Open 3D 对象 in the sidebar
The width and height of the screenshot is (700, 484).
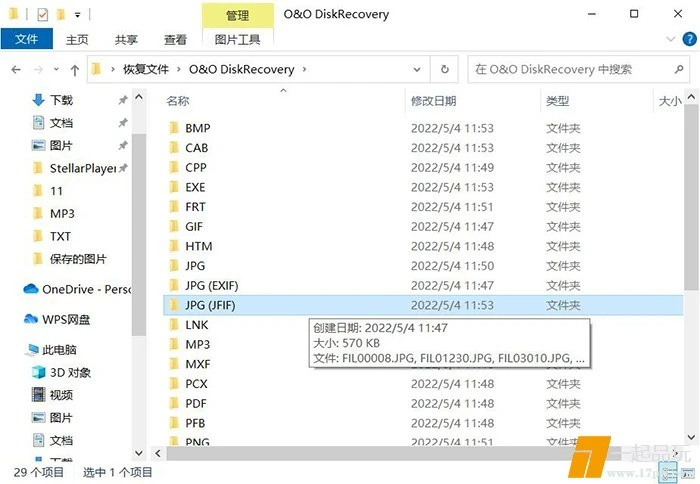70,372
